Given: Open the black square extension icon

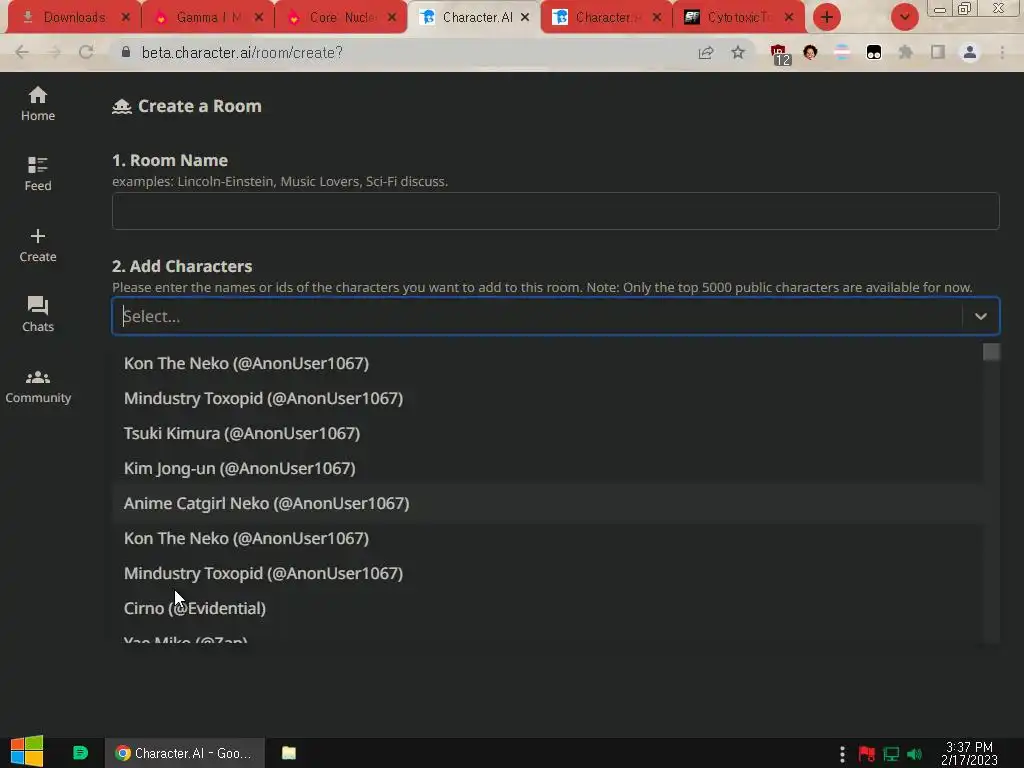Looking at the screenshot, I should point(874,52).
